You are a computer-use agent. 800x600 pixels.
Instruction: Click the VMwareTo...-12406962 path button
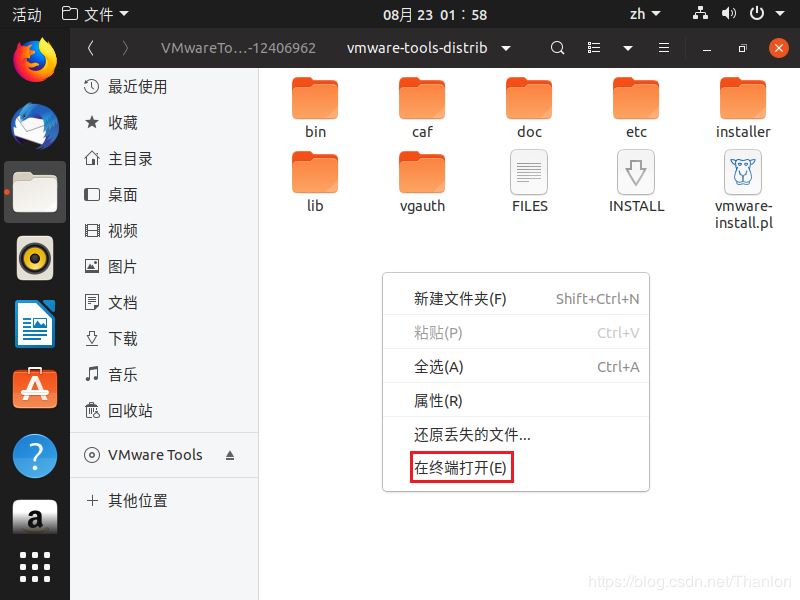coord(238,48)
